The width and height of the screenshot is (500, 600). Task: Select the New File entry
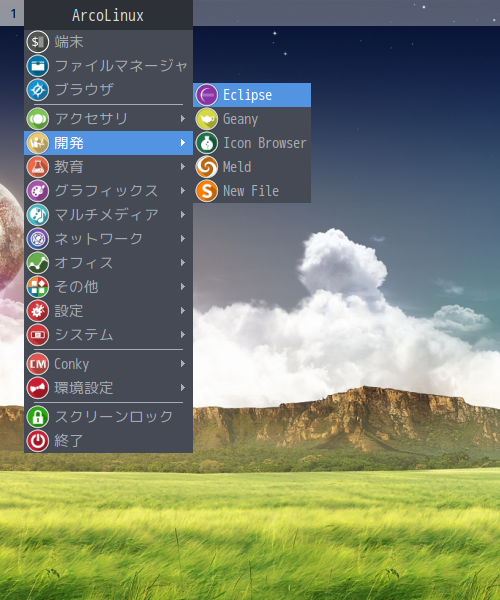tap(252, 191)
